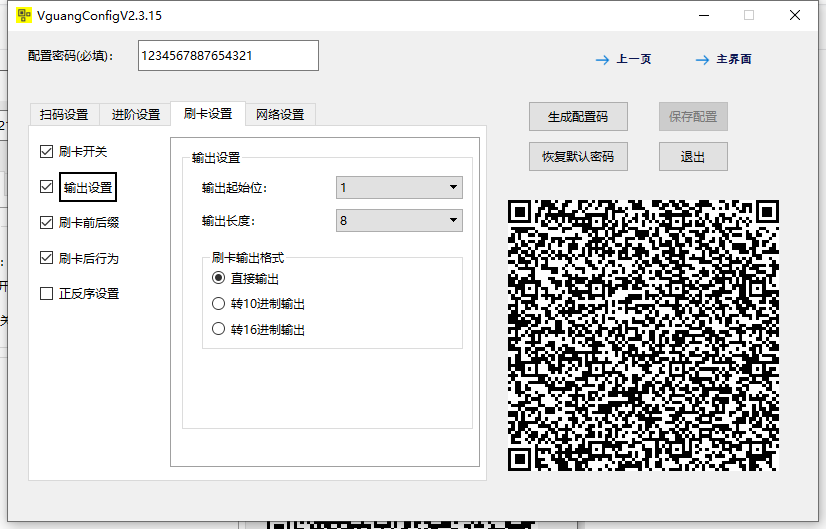Switch to the 进阶设置 tab

click(x=135, y=114)
